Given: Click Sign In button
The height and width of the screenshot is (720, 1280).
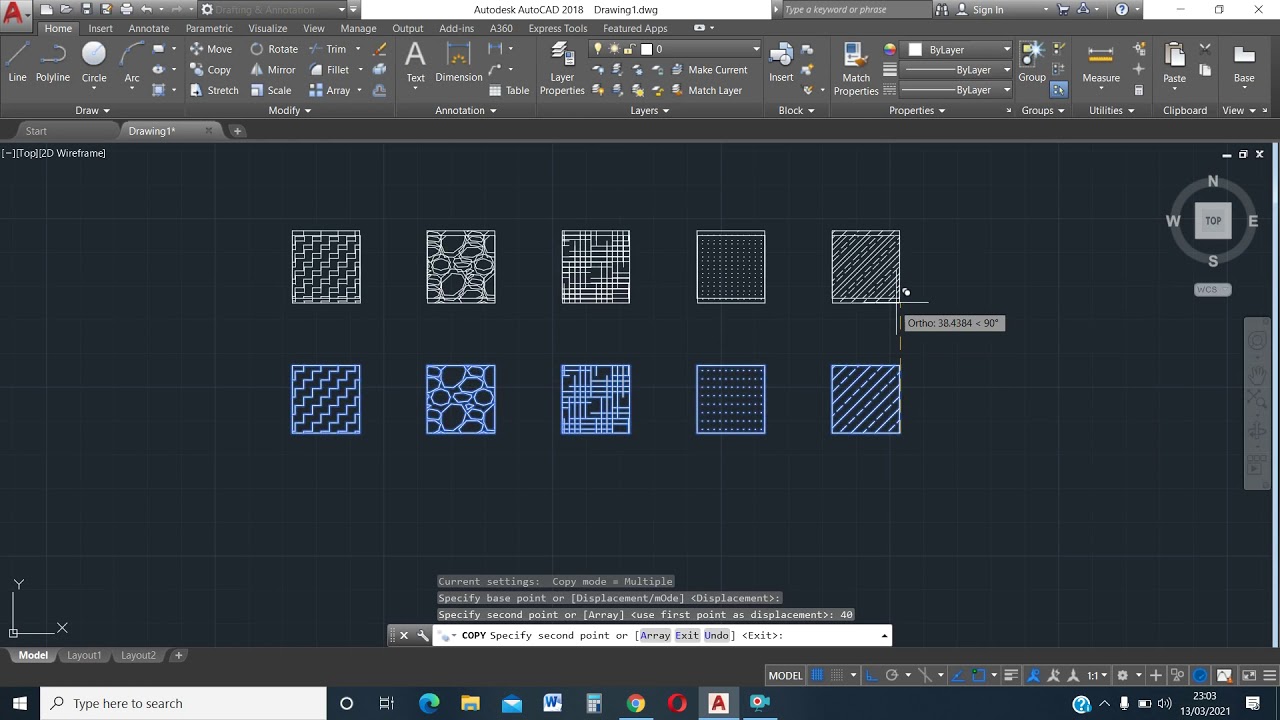Looking at the screenshot, I should (x=987, y=9).
